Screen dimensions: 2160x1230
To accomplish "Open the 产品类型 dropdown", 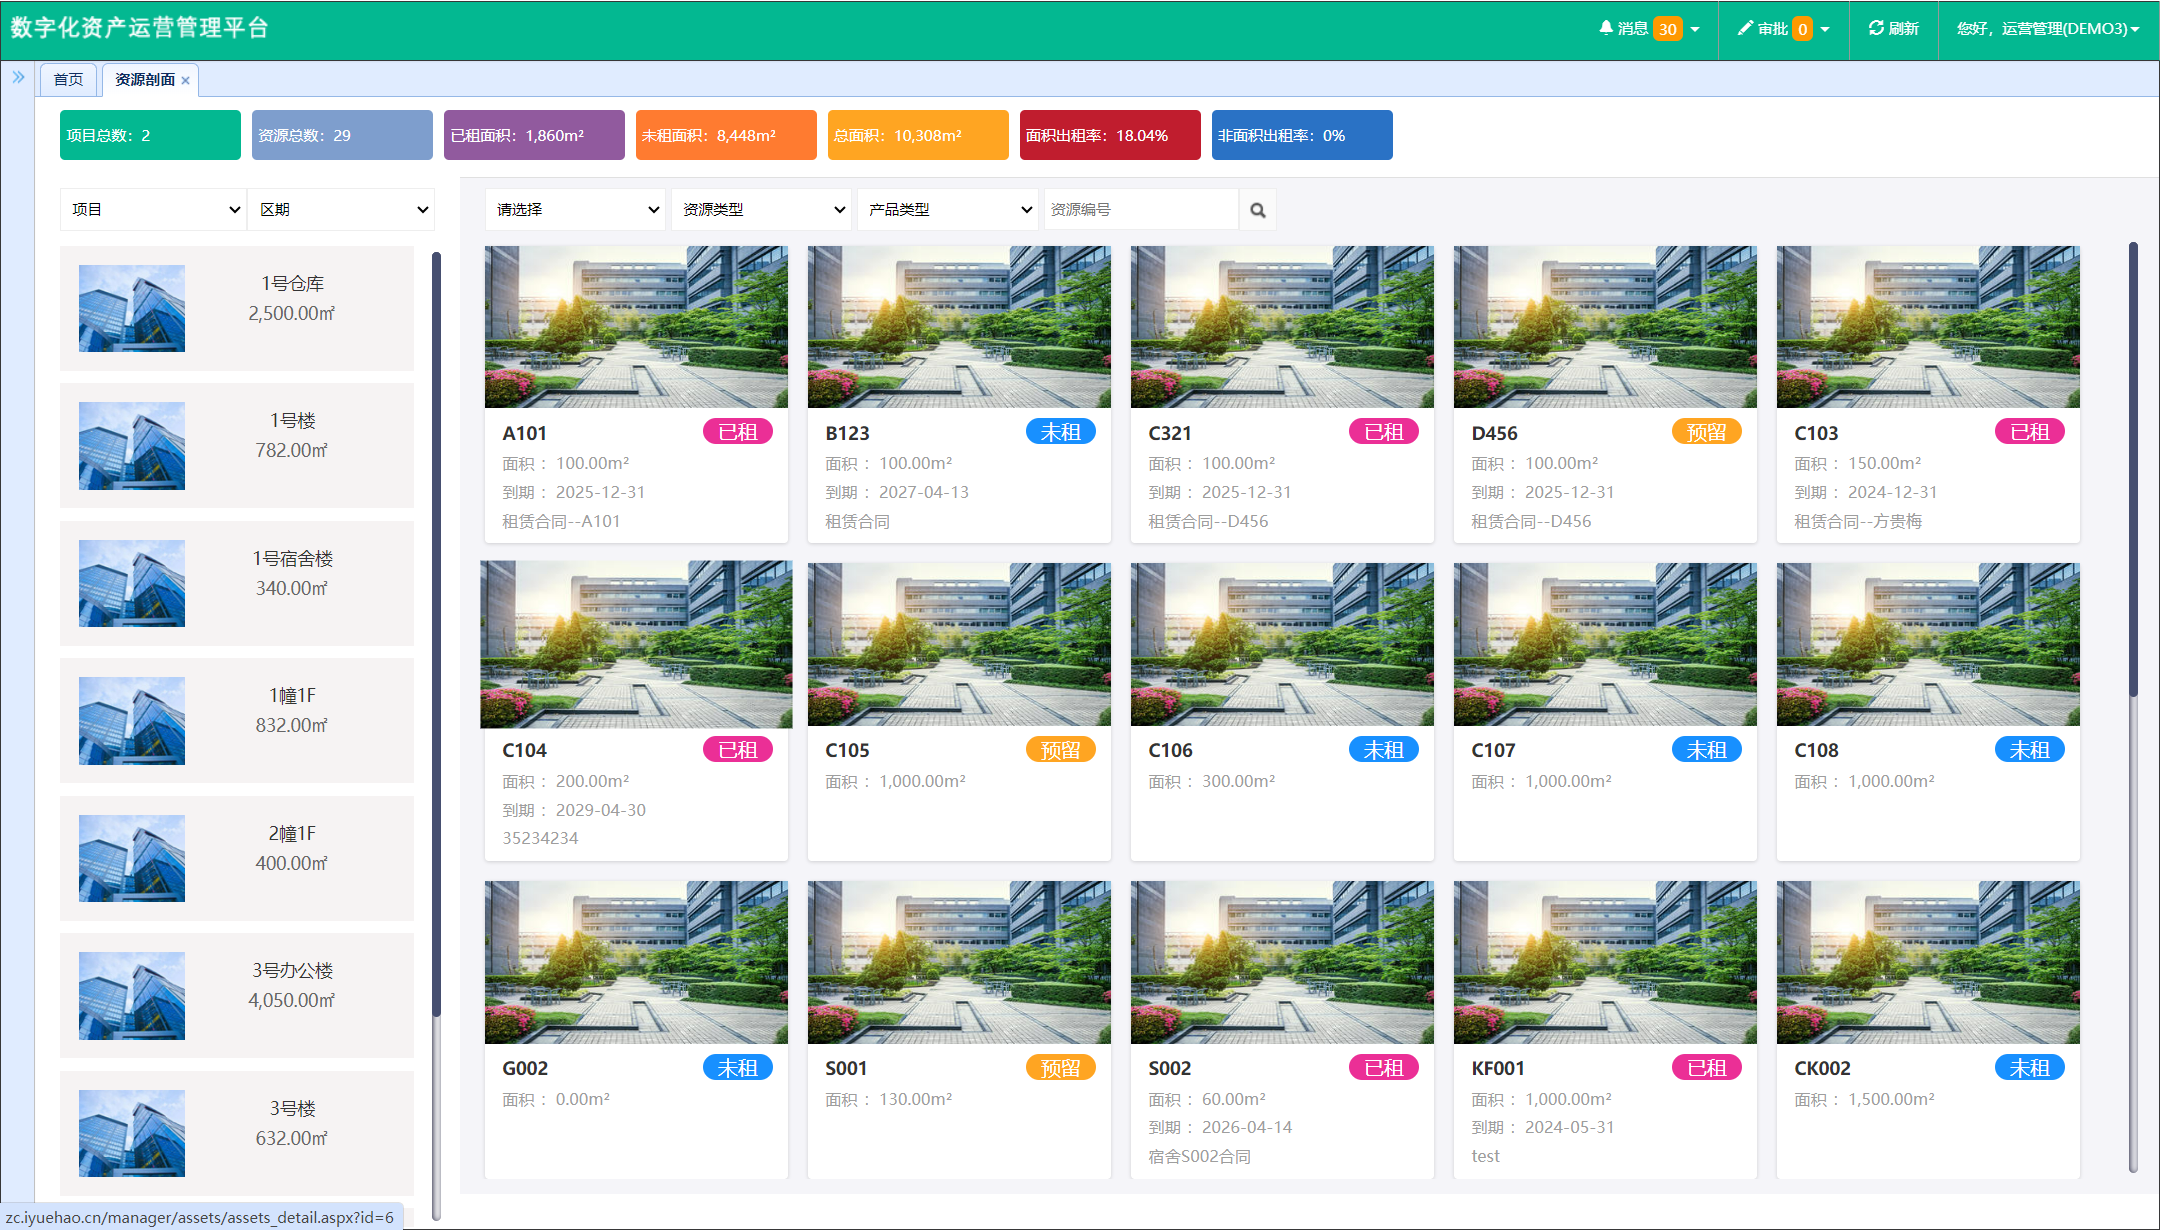I will 947,210.
